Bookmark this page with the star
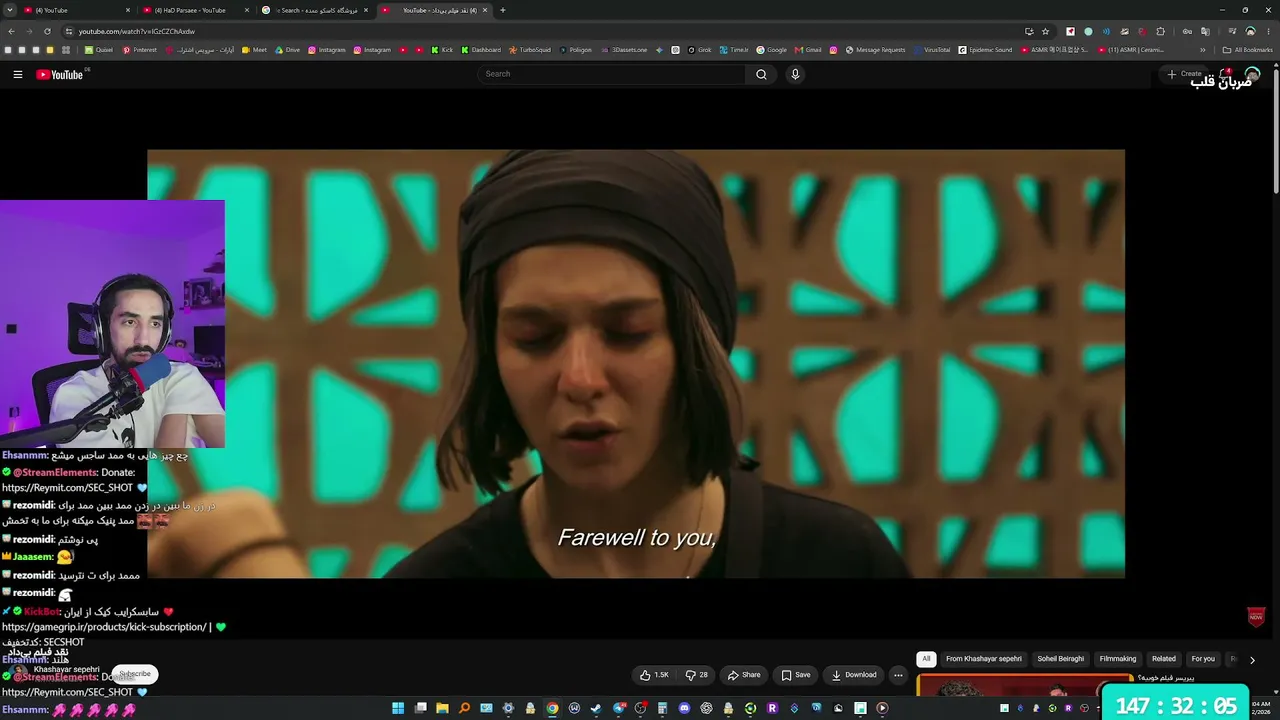Screen dimensions: 1280x720 point(1045,31)
